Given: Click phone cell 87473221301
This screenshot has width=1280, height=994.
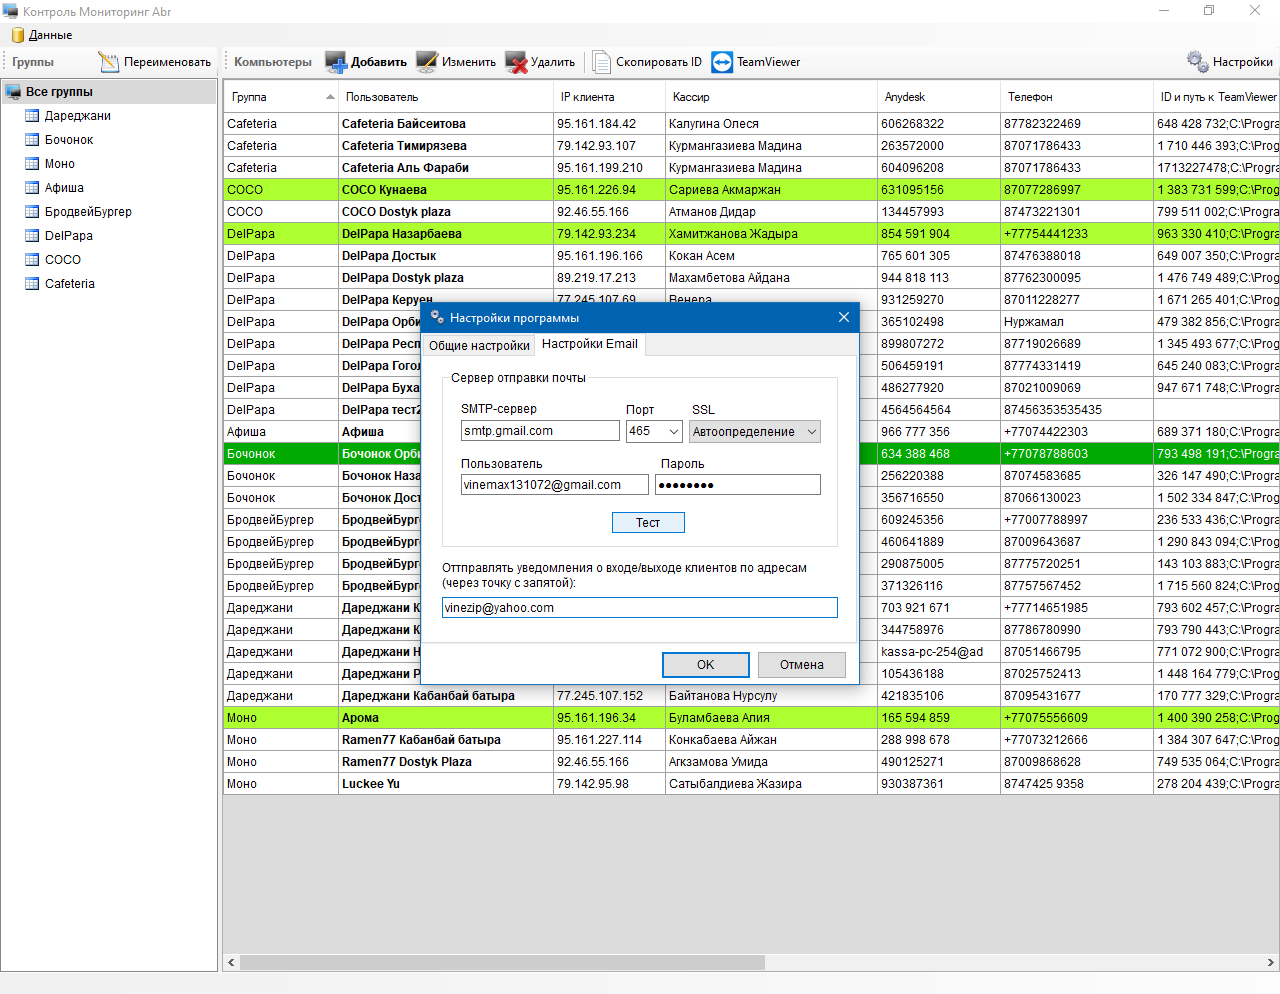Looking at the screenshot, I should (x=1077, y=212).
